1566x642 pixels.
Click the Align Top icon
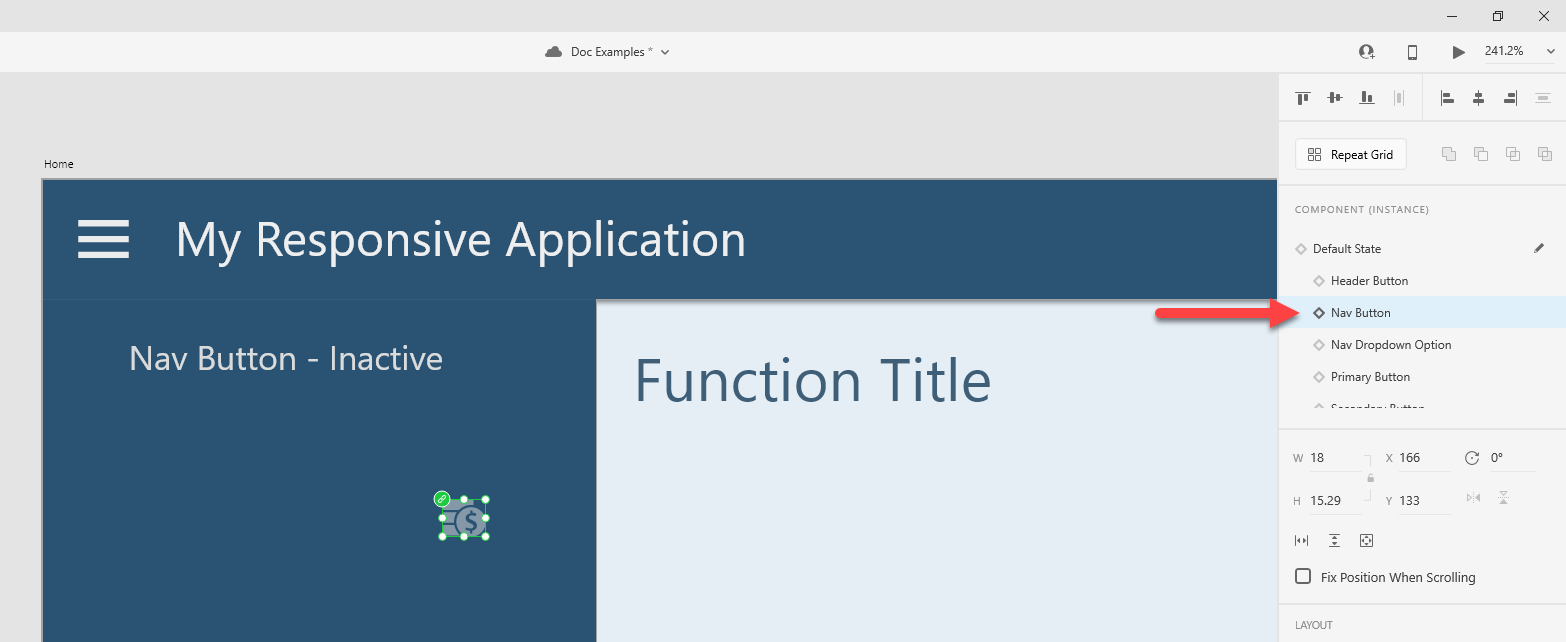pos(1302,98)
